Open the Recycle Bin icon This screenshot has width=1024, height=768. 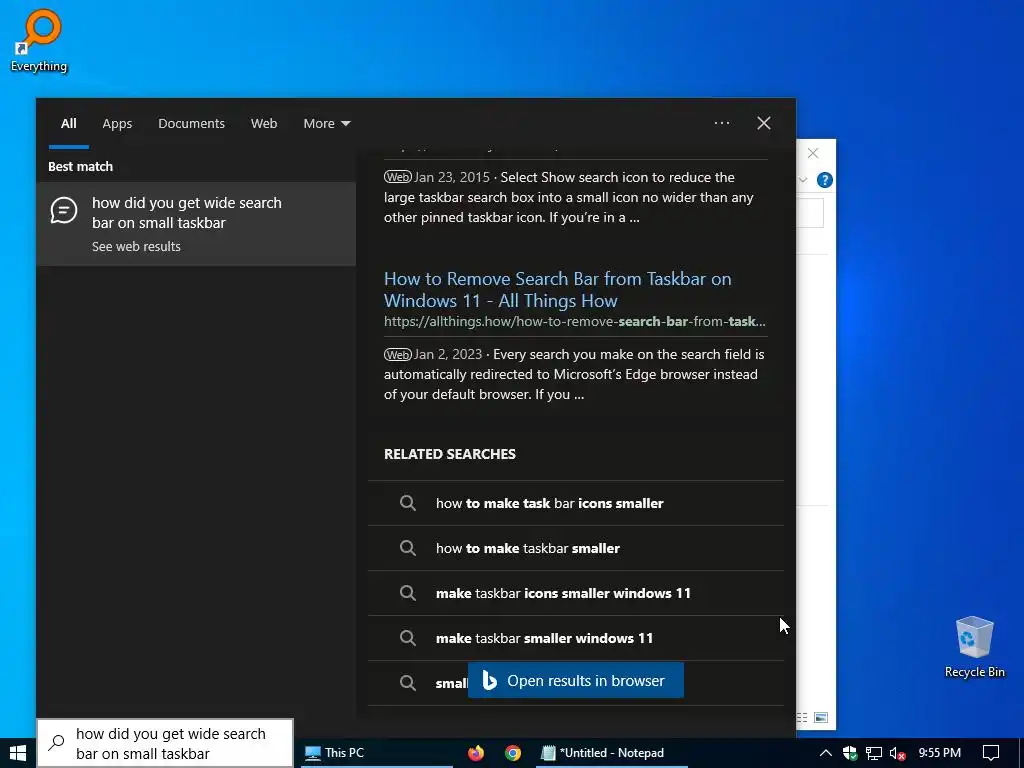974,647
